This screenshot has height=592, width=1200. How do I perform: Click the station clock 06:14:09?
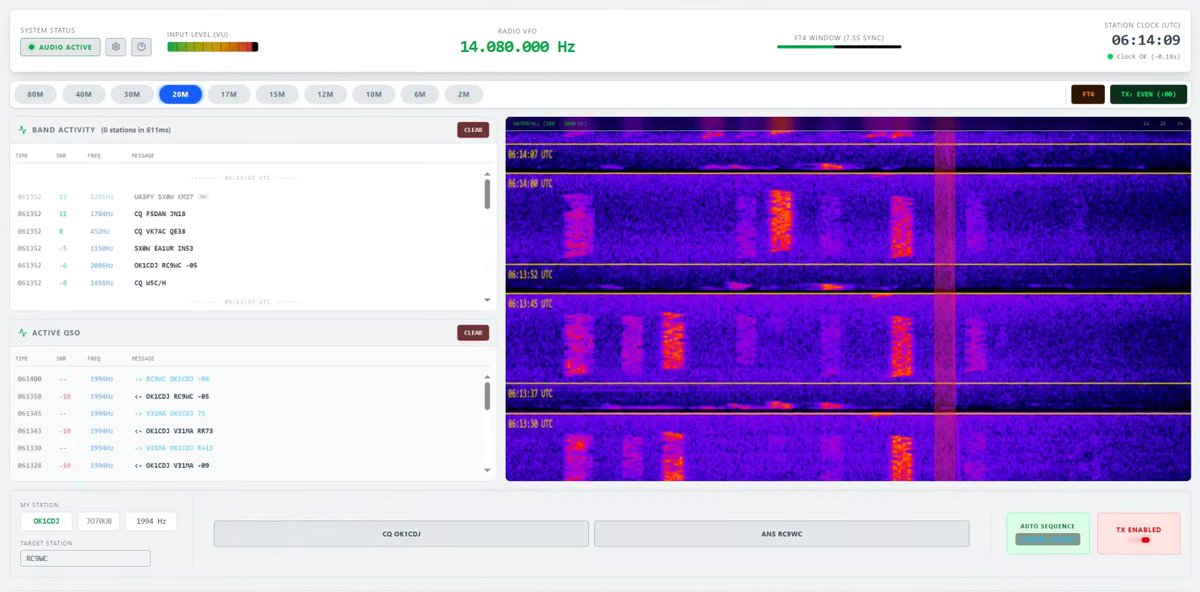coord(1148,40)
